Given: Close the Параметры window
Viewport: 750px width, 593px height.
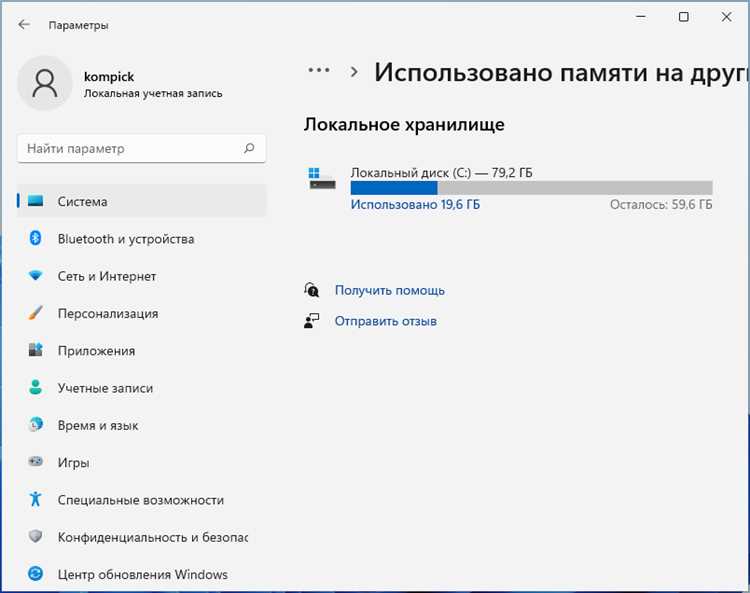Looking at the screenshot, I should 726,17.
